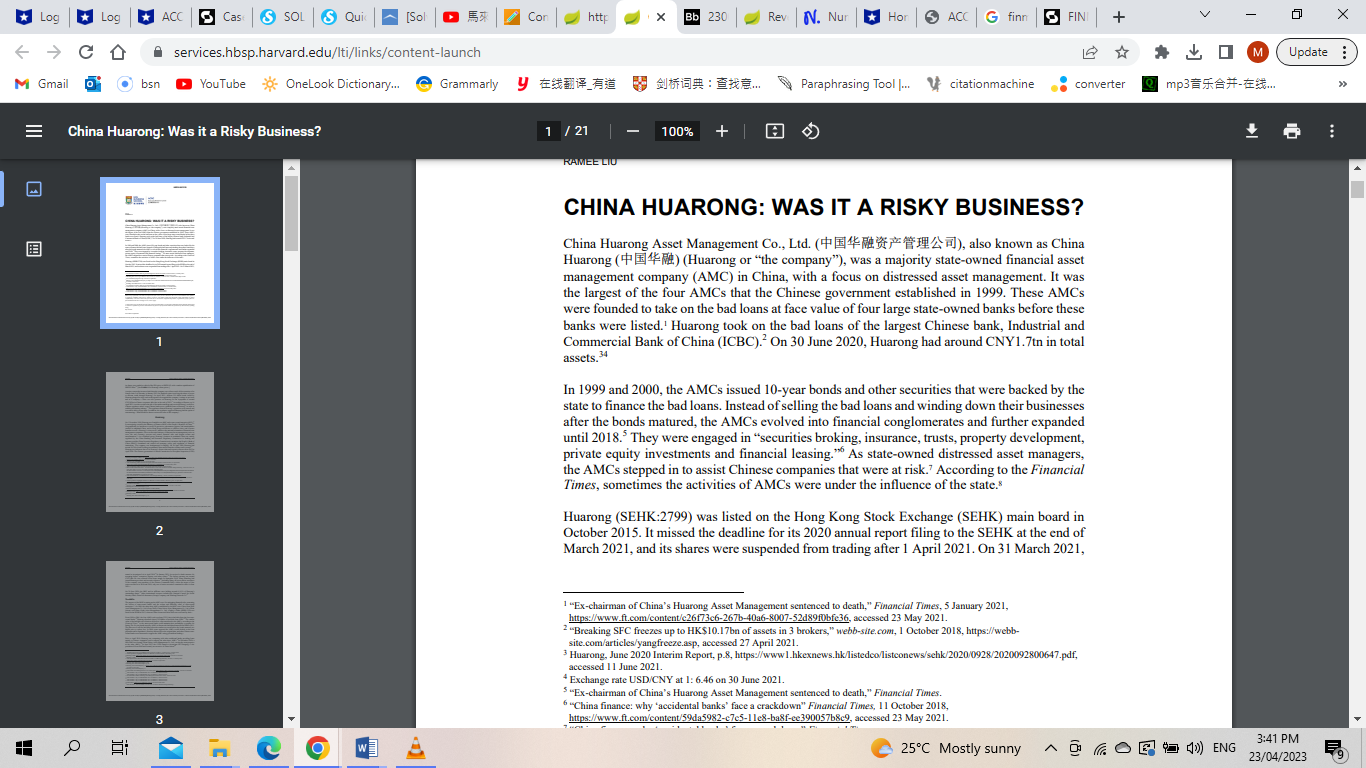Open OneLook Dictionary bookmark
Viewport: 1366px width, 768px height.
coord(331,84)
